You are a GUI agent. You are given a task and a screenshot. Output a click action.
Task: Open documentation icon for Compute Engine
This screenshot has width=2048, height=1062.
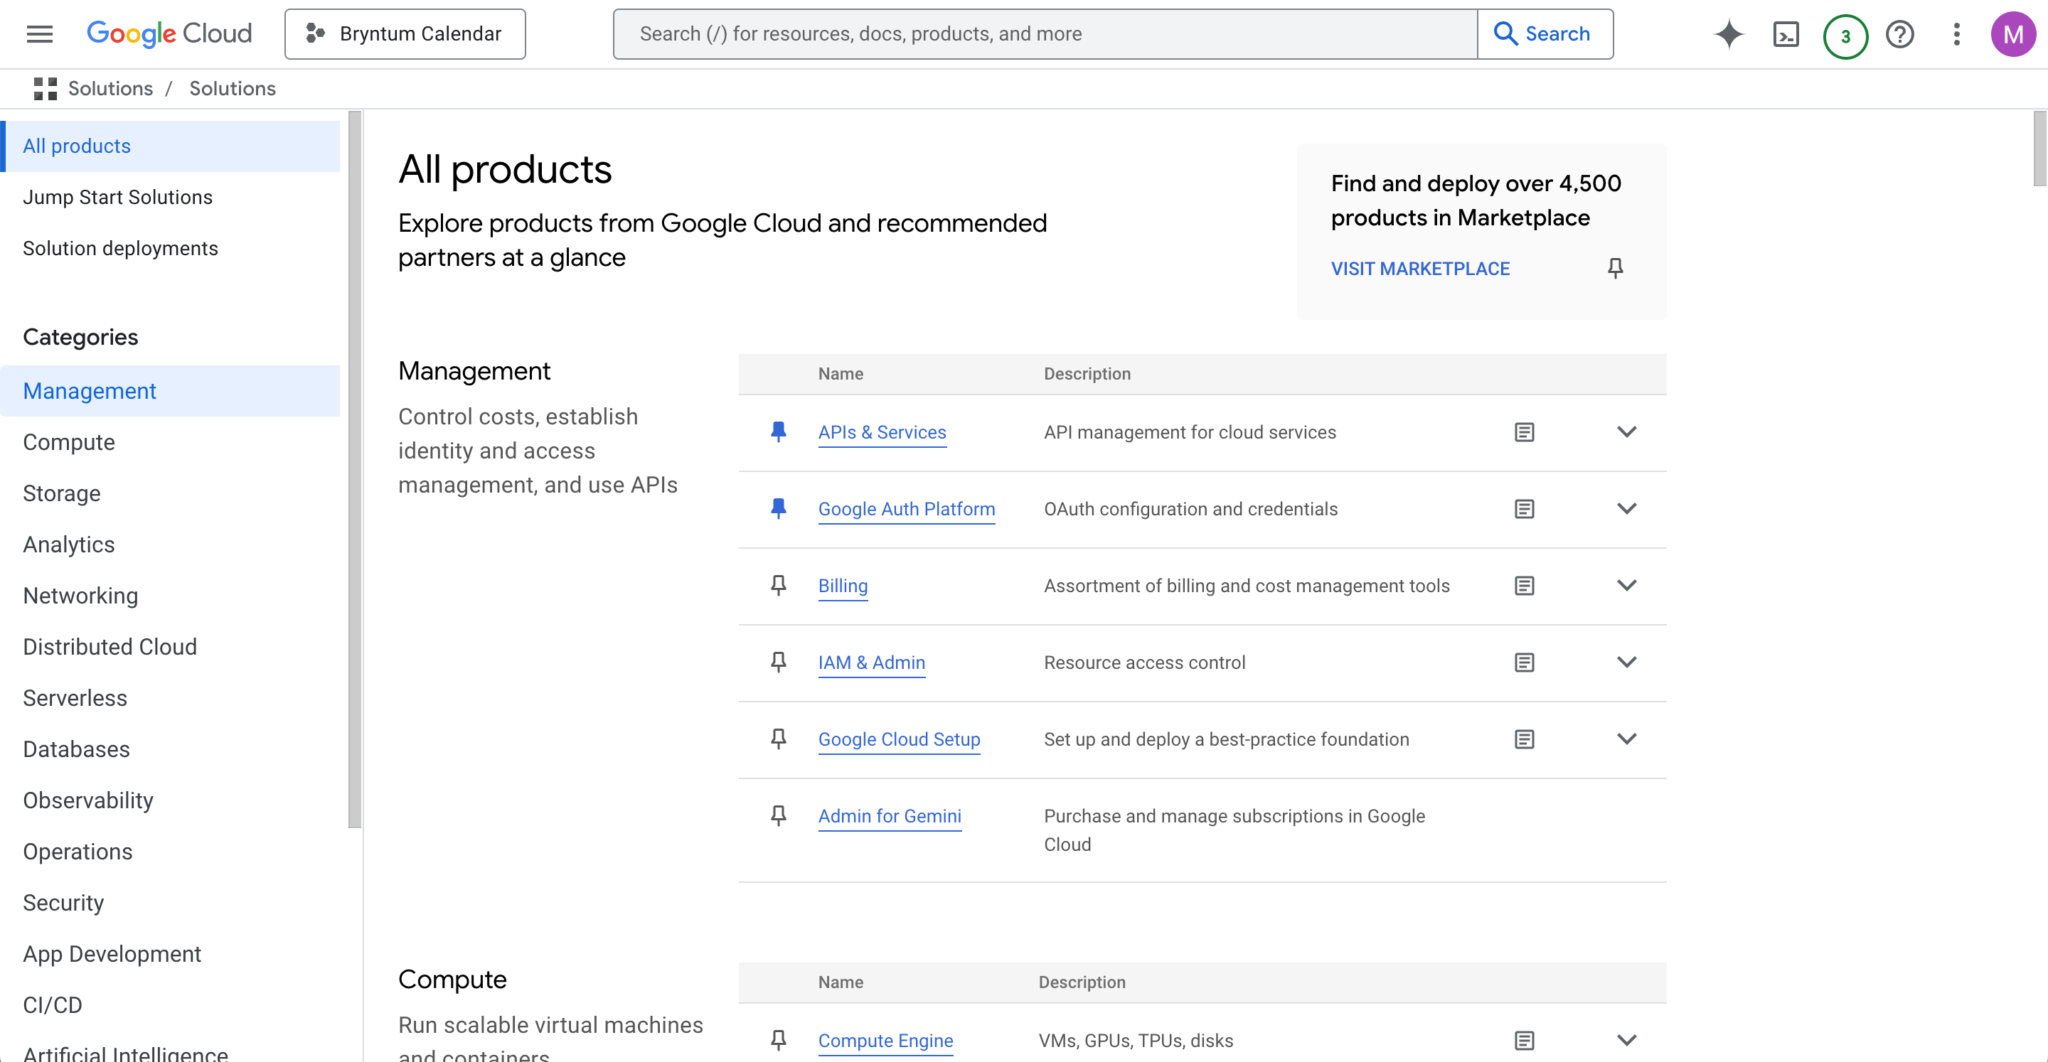(x=1524, y=1041)
